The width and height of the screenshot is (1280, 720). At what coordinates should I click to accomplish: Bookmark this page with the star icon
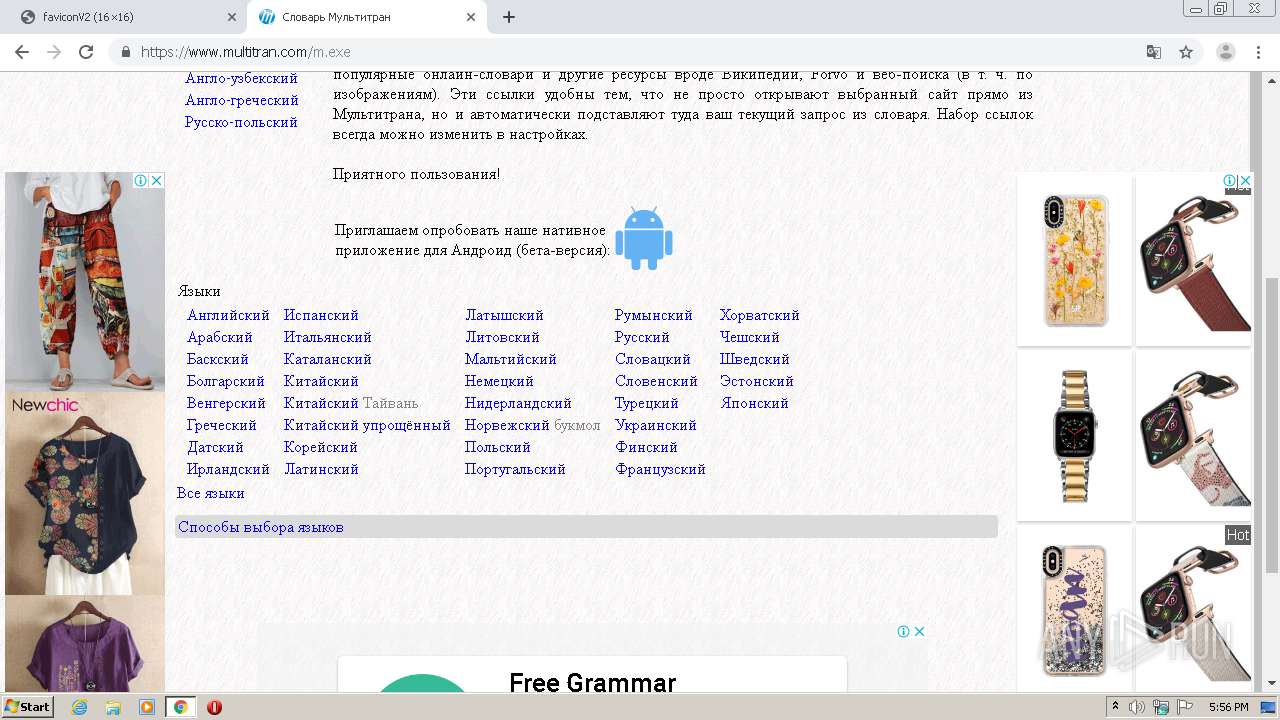(1186, 52)
